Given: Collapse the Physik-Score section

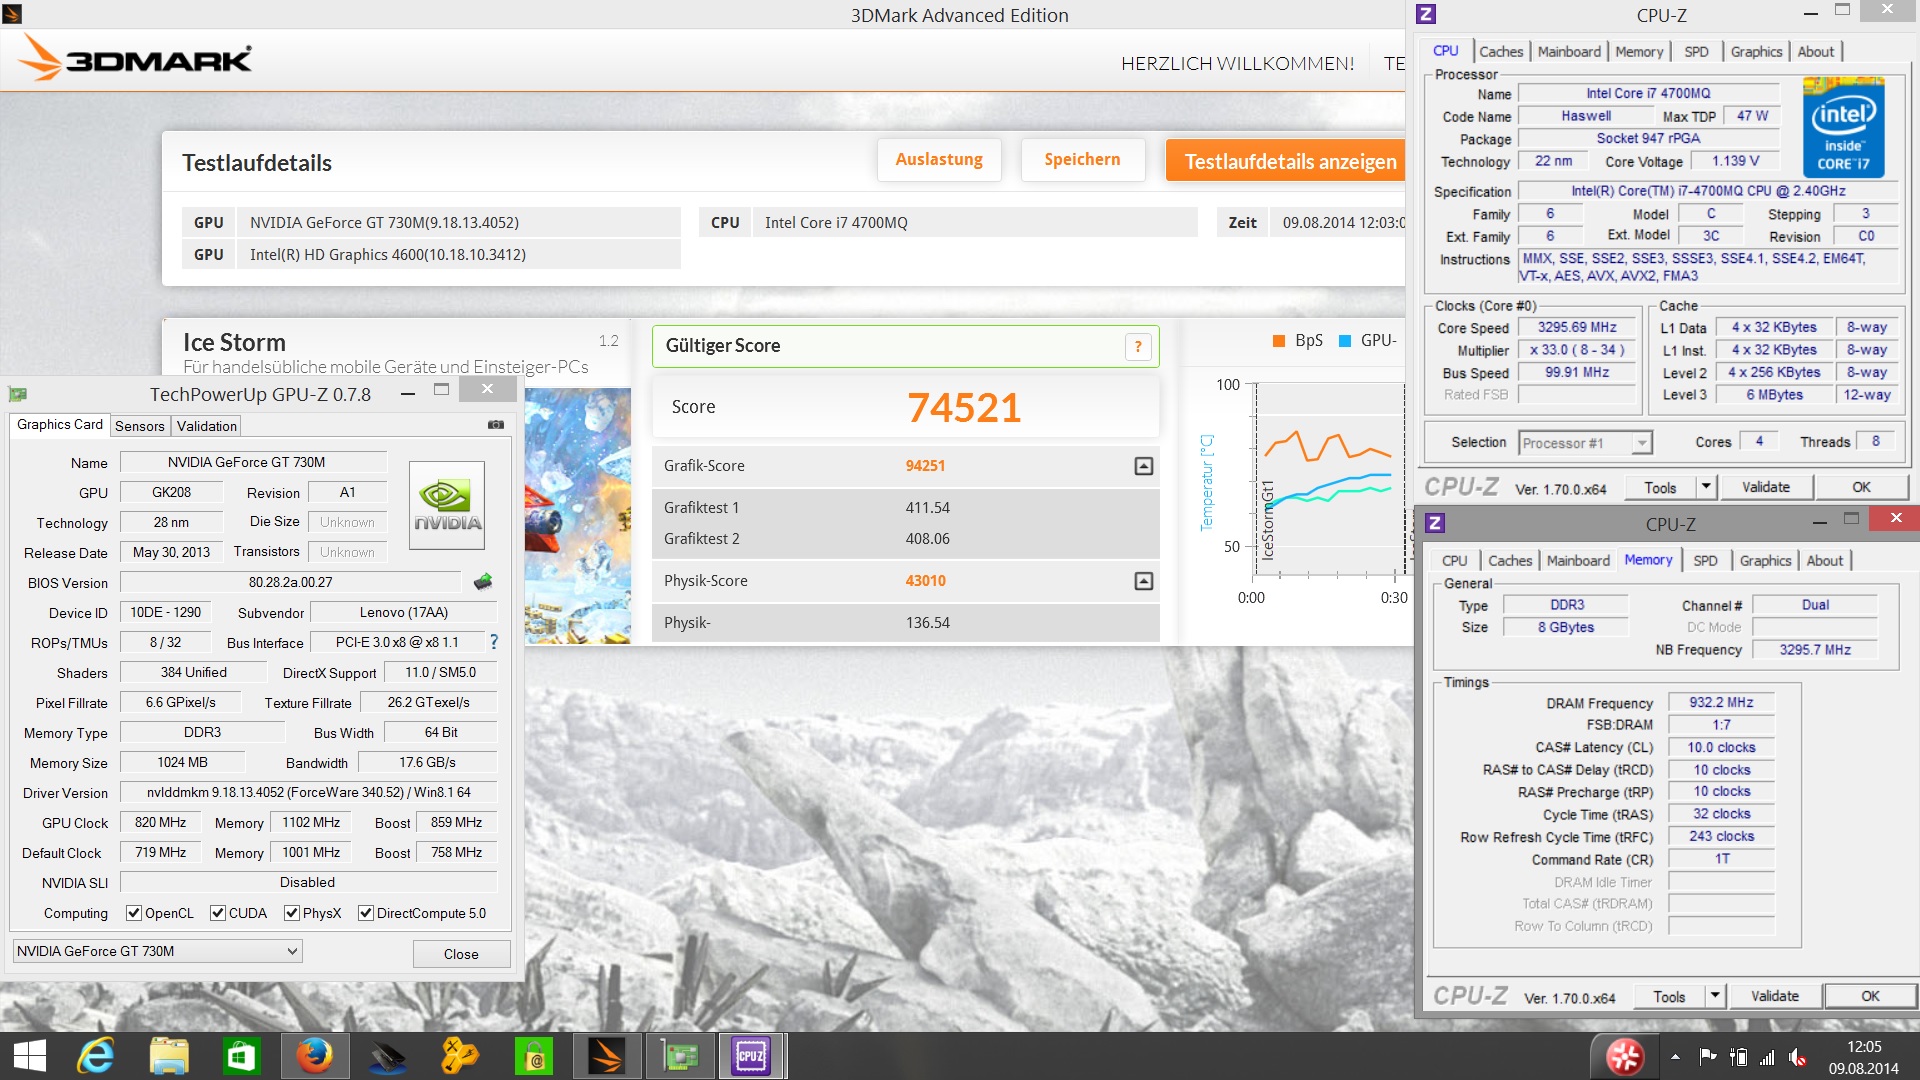Looking at the screenshot, I should pyautogui.click(x=1144, y=581).
